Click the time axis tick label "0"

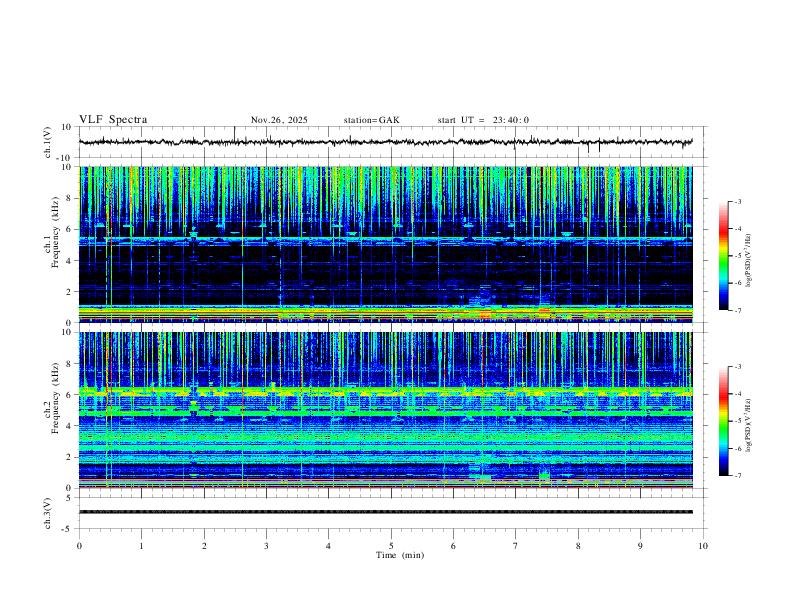coord(79,546)
